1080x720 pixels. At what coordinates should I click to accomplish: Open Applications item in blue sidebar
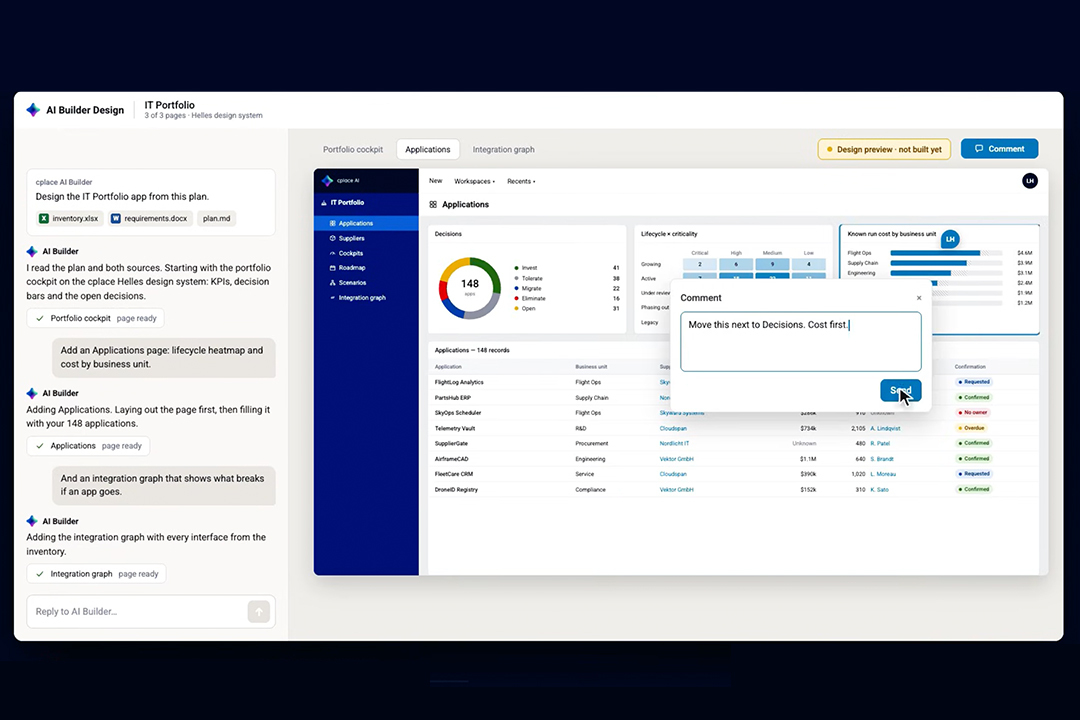click(x=366, y=223)
